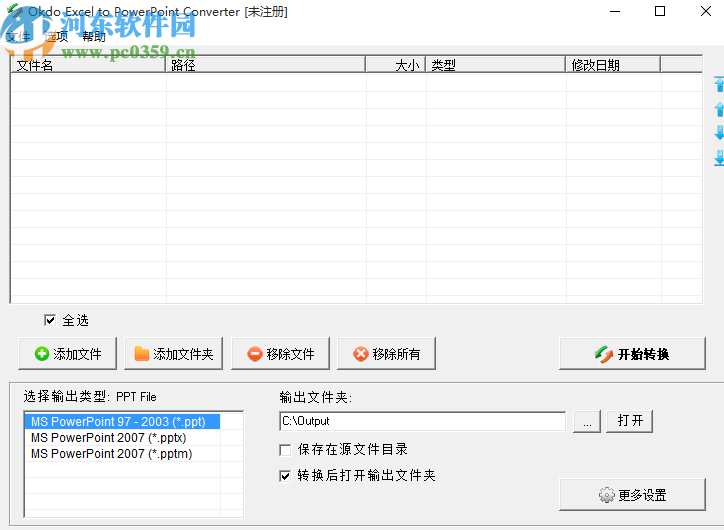Enable 保存在源文件目录 checkbox
Screen dimensions: 724x530
pos(285,450)
